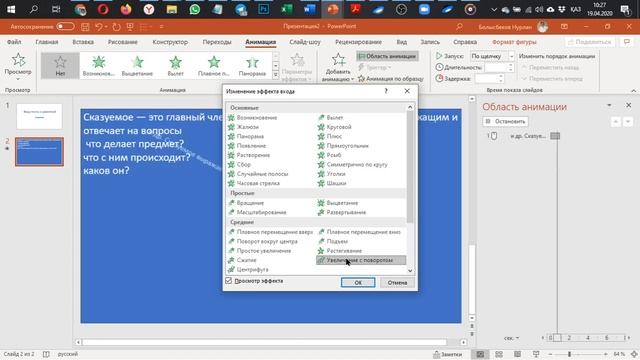Open Добавить анимацию button
The height and width of the screenshot is (360, 640).
point(338,67)
